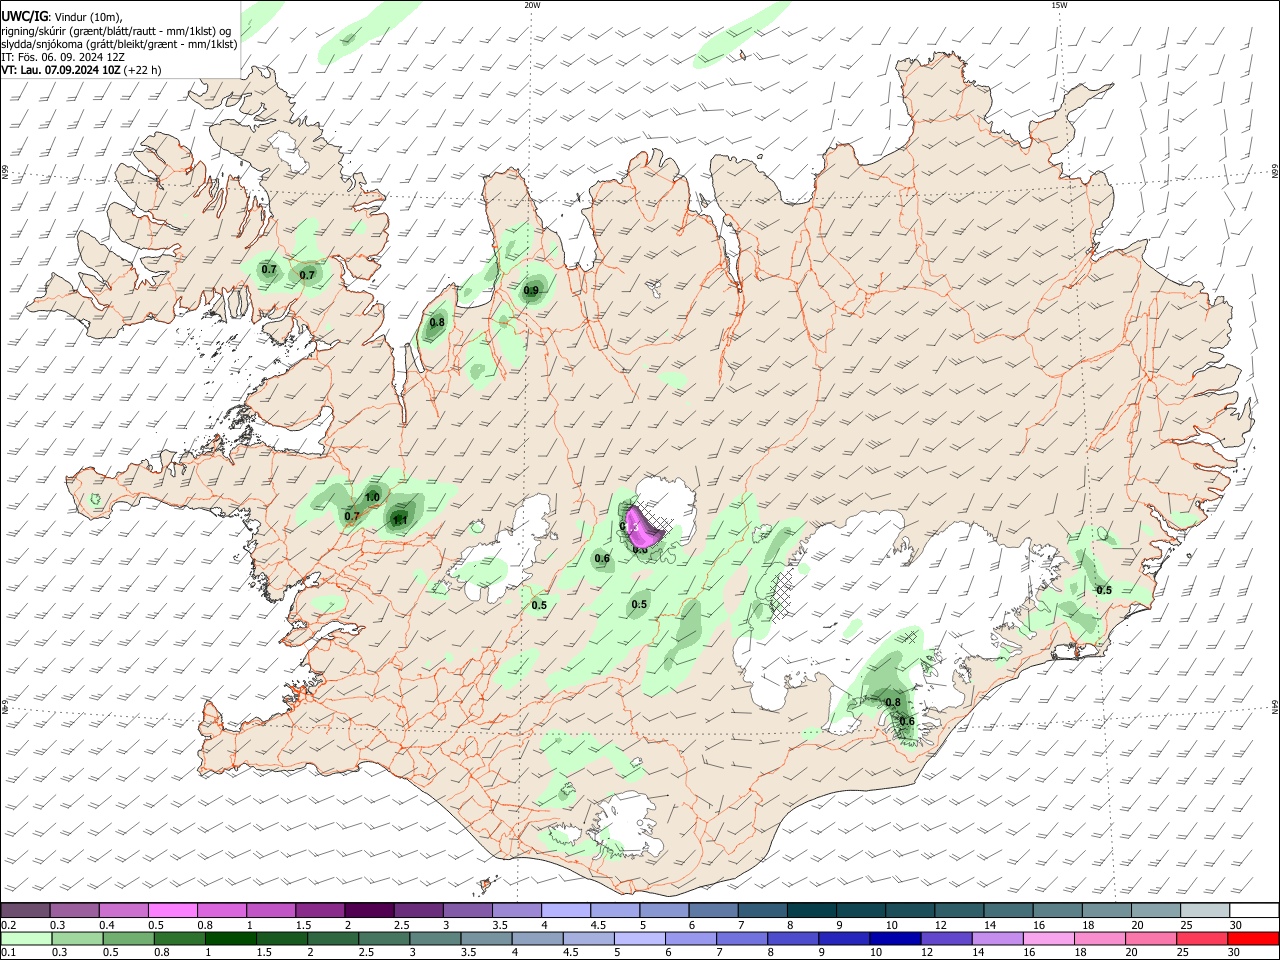Select the bright pink snow swatch for 0.5–0.8
This screenshot has height=960, width=1280.
tap(173, 910)
